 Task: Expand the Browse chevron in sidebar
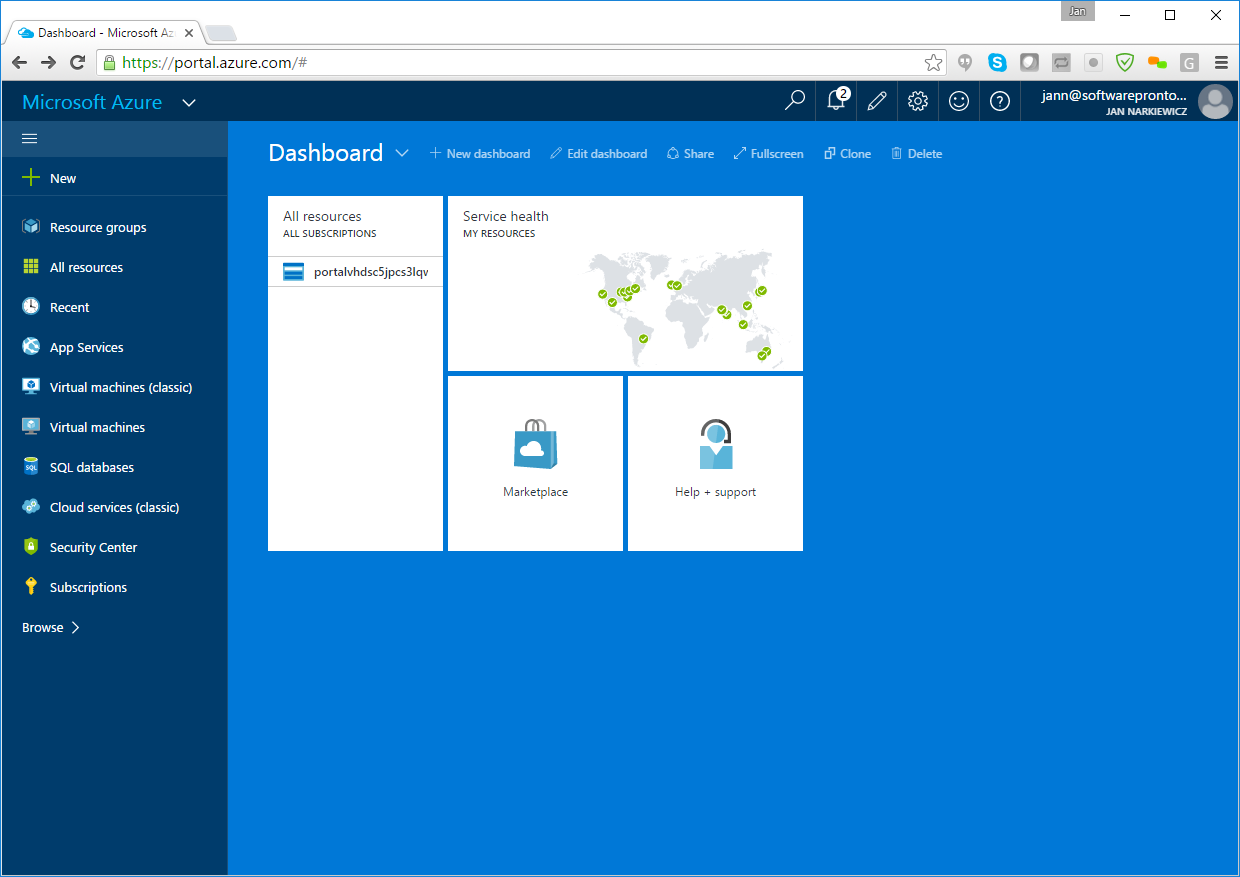75,628
